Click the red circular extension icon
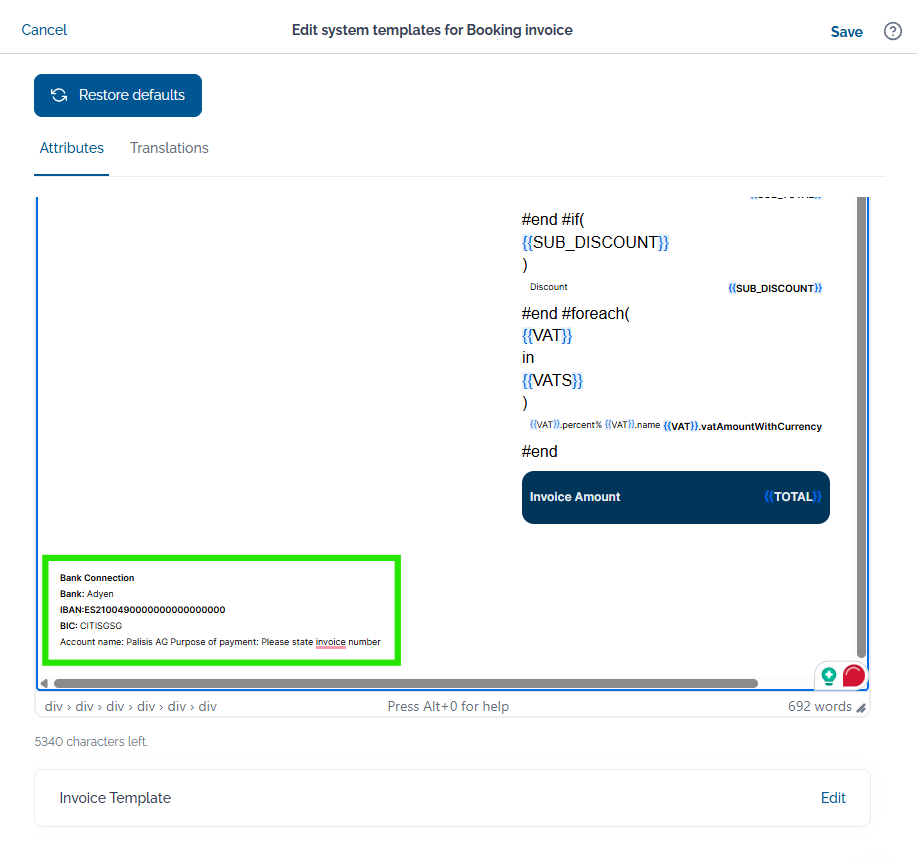The width and height of the screenshot is (917, 860). pos(853,676)
